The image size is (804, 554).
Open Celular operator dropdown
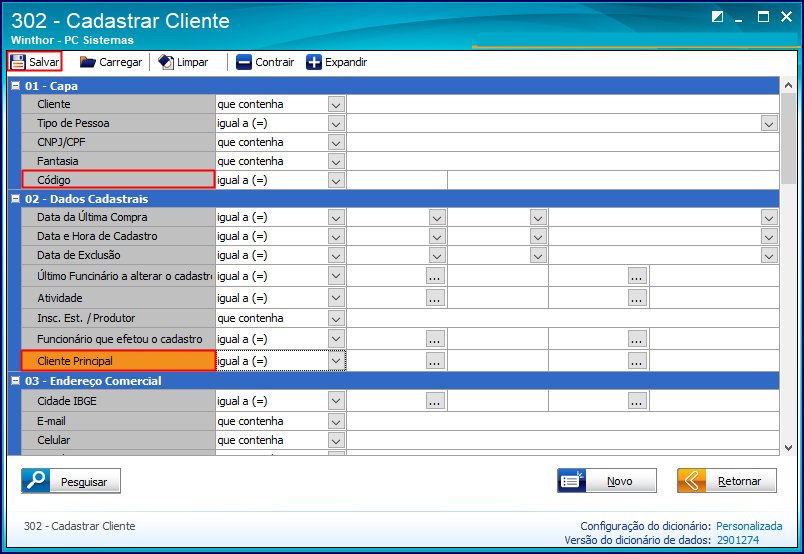(x=336, y=441)
